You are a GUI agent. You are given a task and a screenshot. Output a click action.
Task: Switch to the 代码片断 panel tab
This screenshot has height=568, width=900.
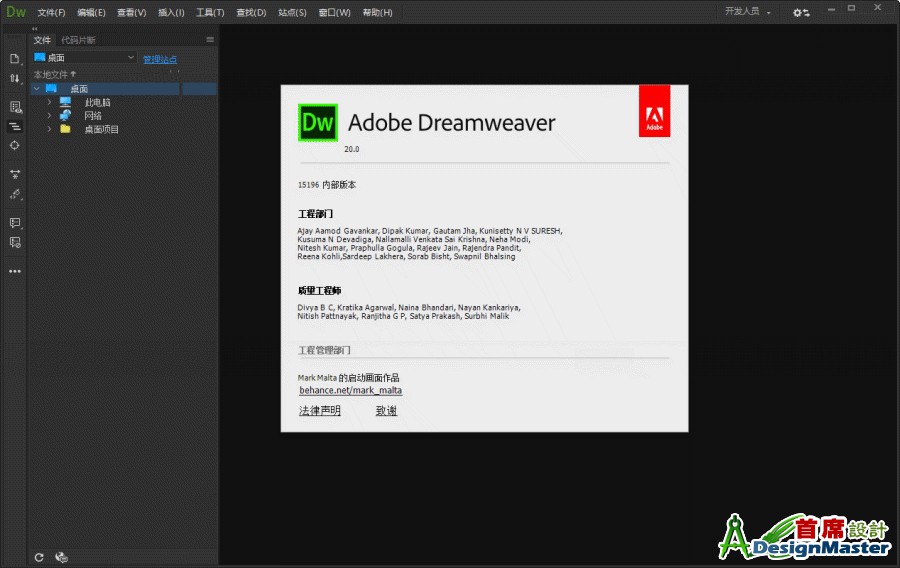[x=78, y=40]
